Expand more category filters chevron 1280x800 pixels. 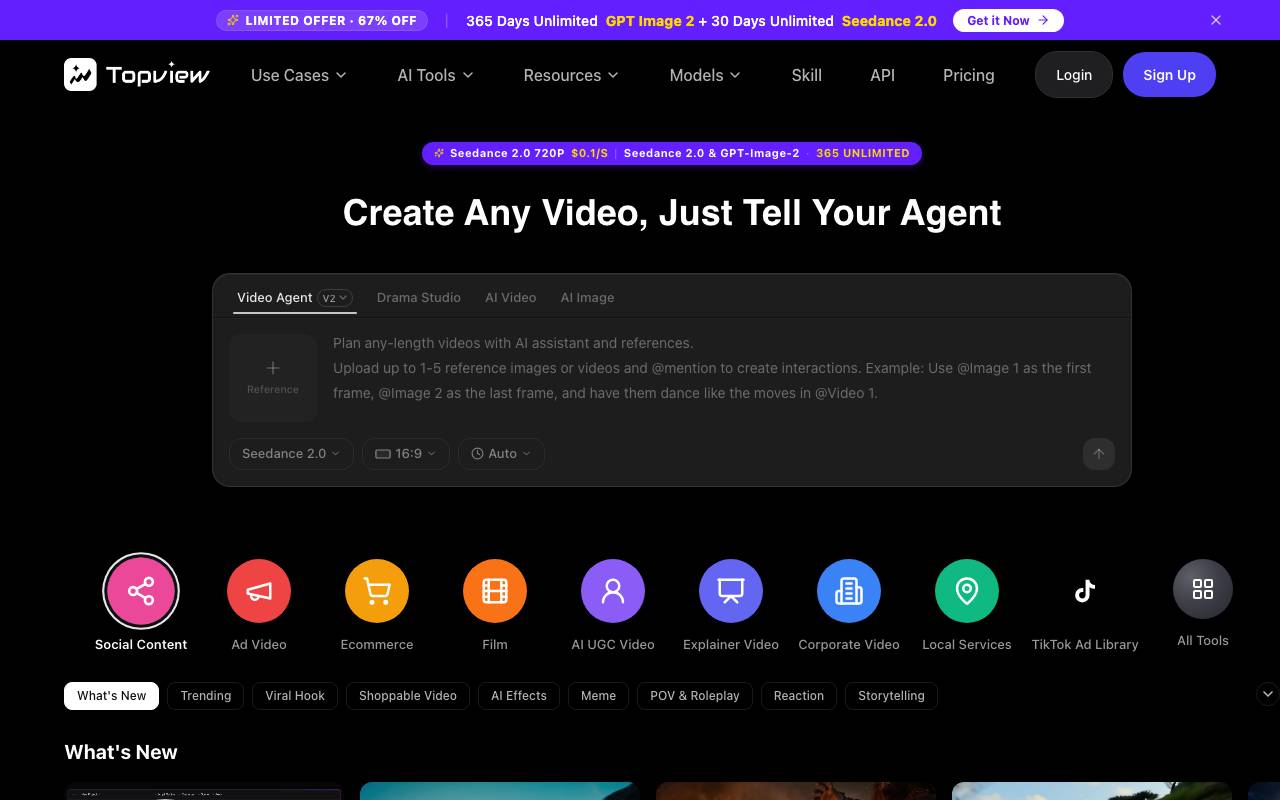point(1267,694)
